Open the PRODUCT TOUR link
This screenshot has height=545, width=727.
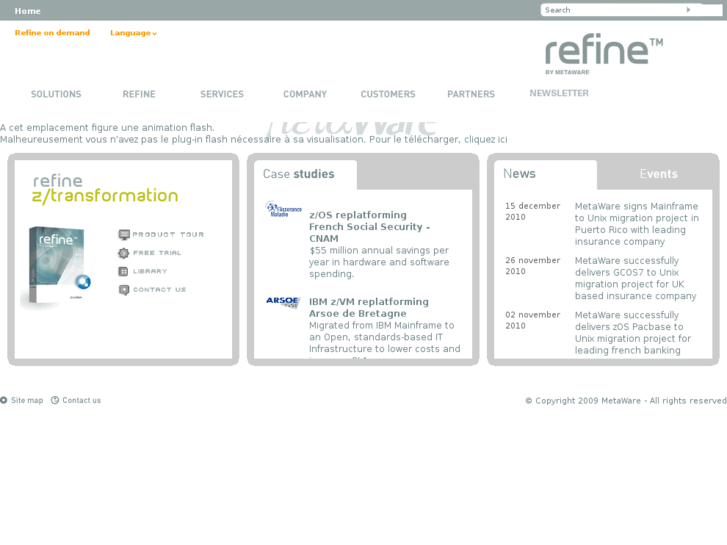pos(168,235)
